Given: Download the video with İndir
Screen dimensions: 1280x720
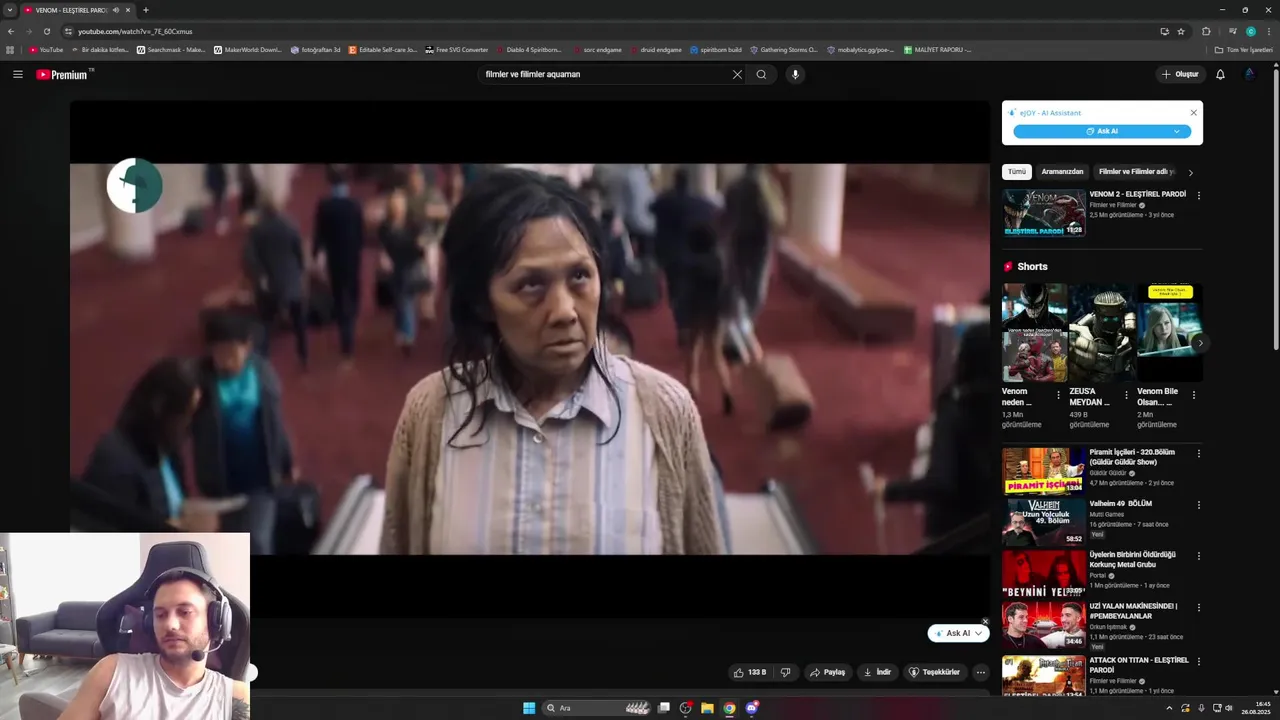Looking at the screenshot, I should point(877,672).
